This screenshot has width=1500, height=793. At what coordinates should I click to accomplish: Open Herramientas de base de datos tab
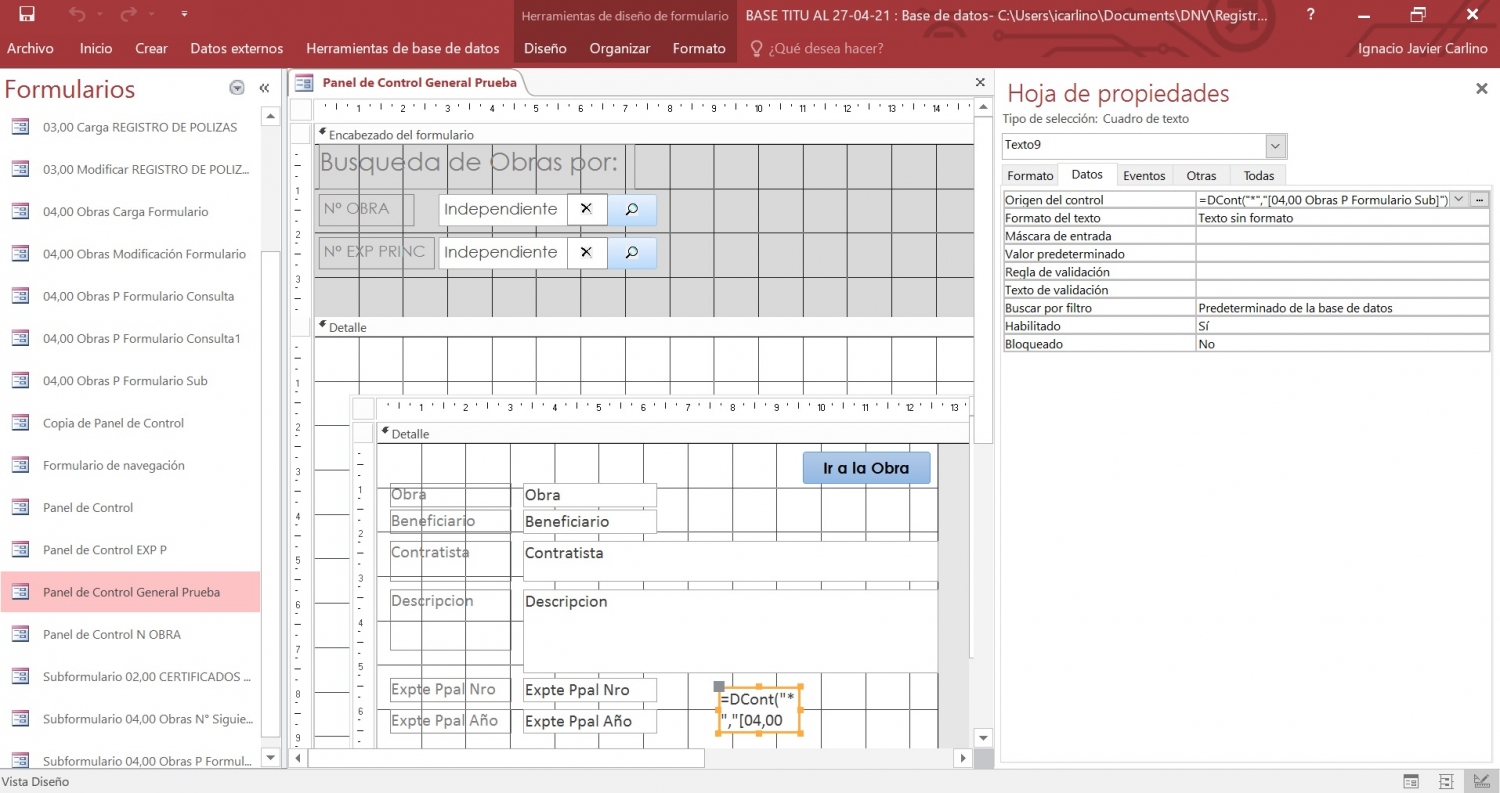pyautogui.click(x=403, y=48)
